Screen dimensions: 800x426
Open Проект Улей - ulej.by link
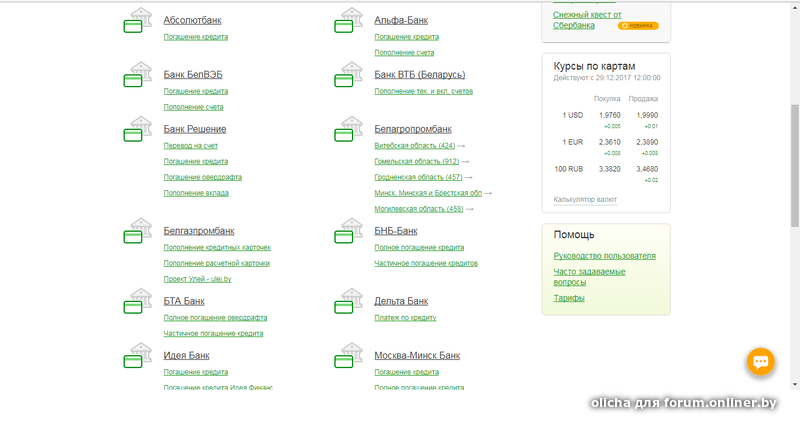tap(197, 279)
